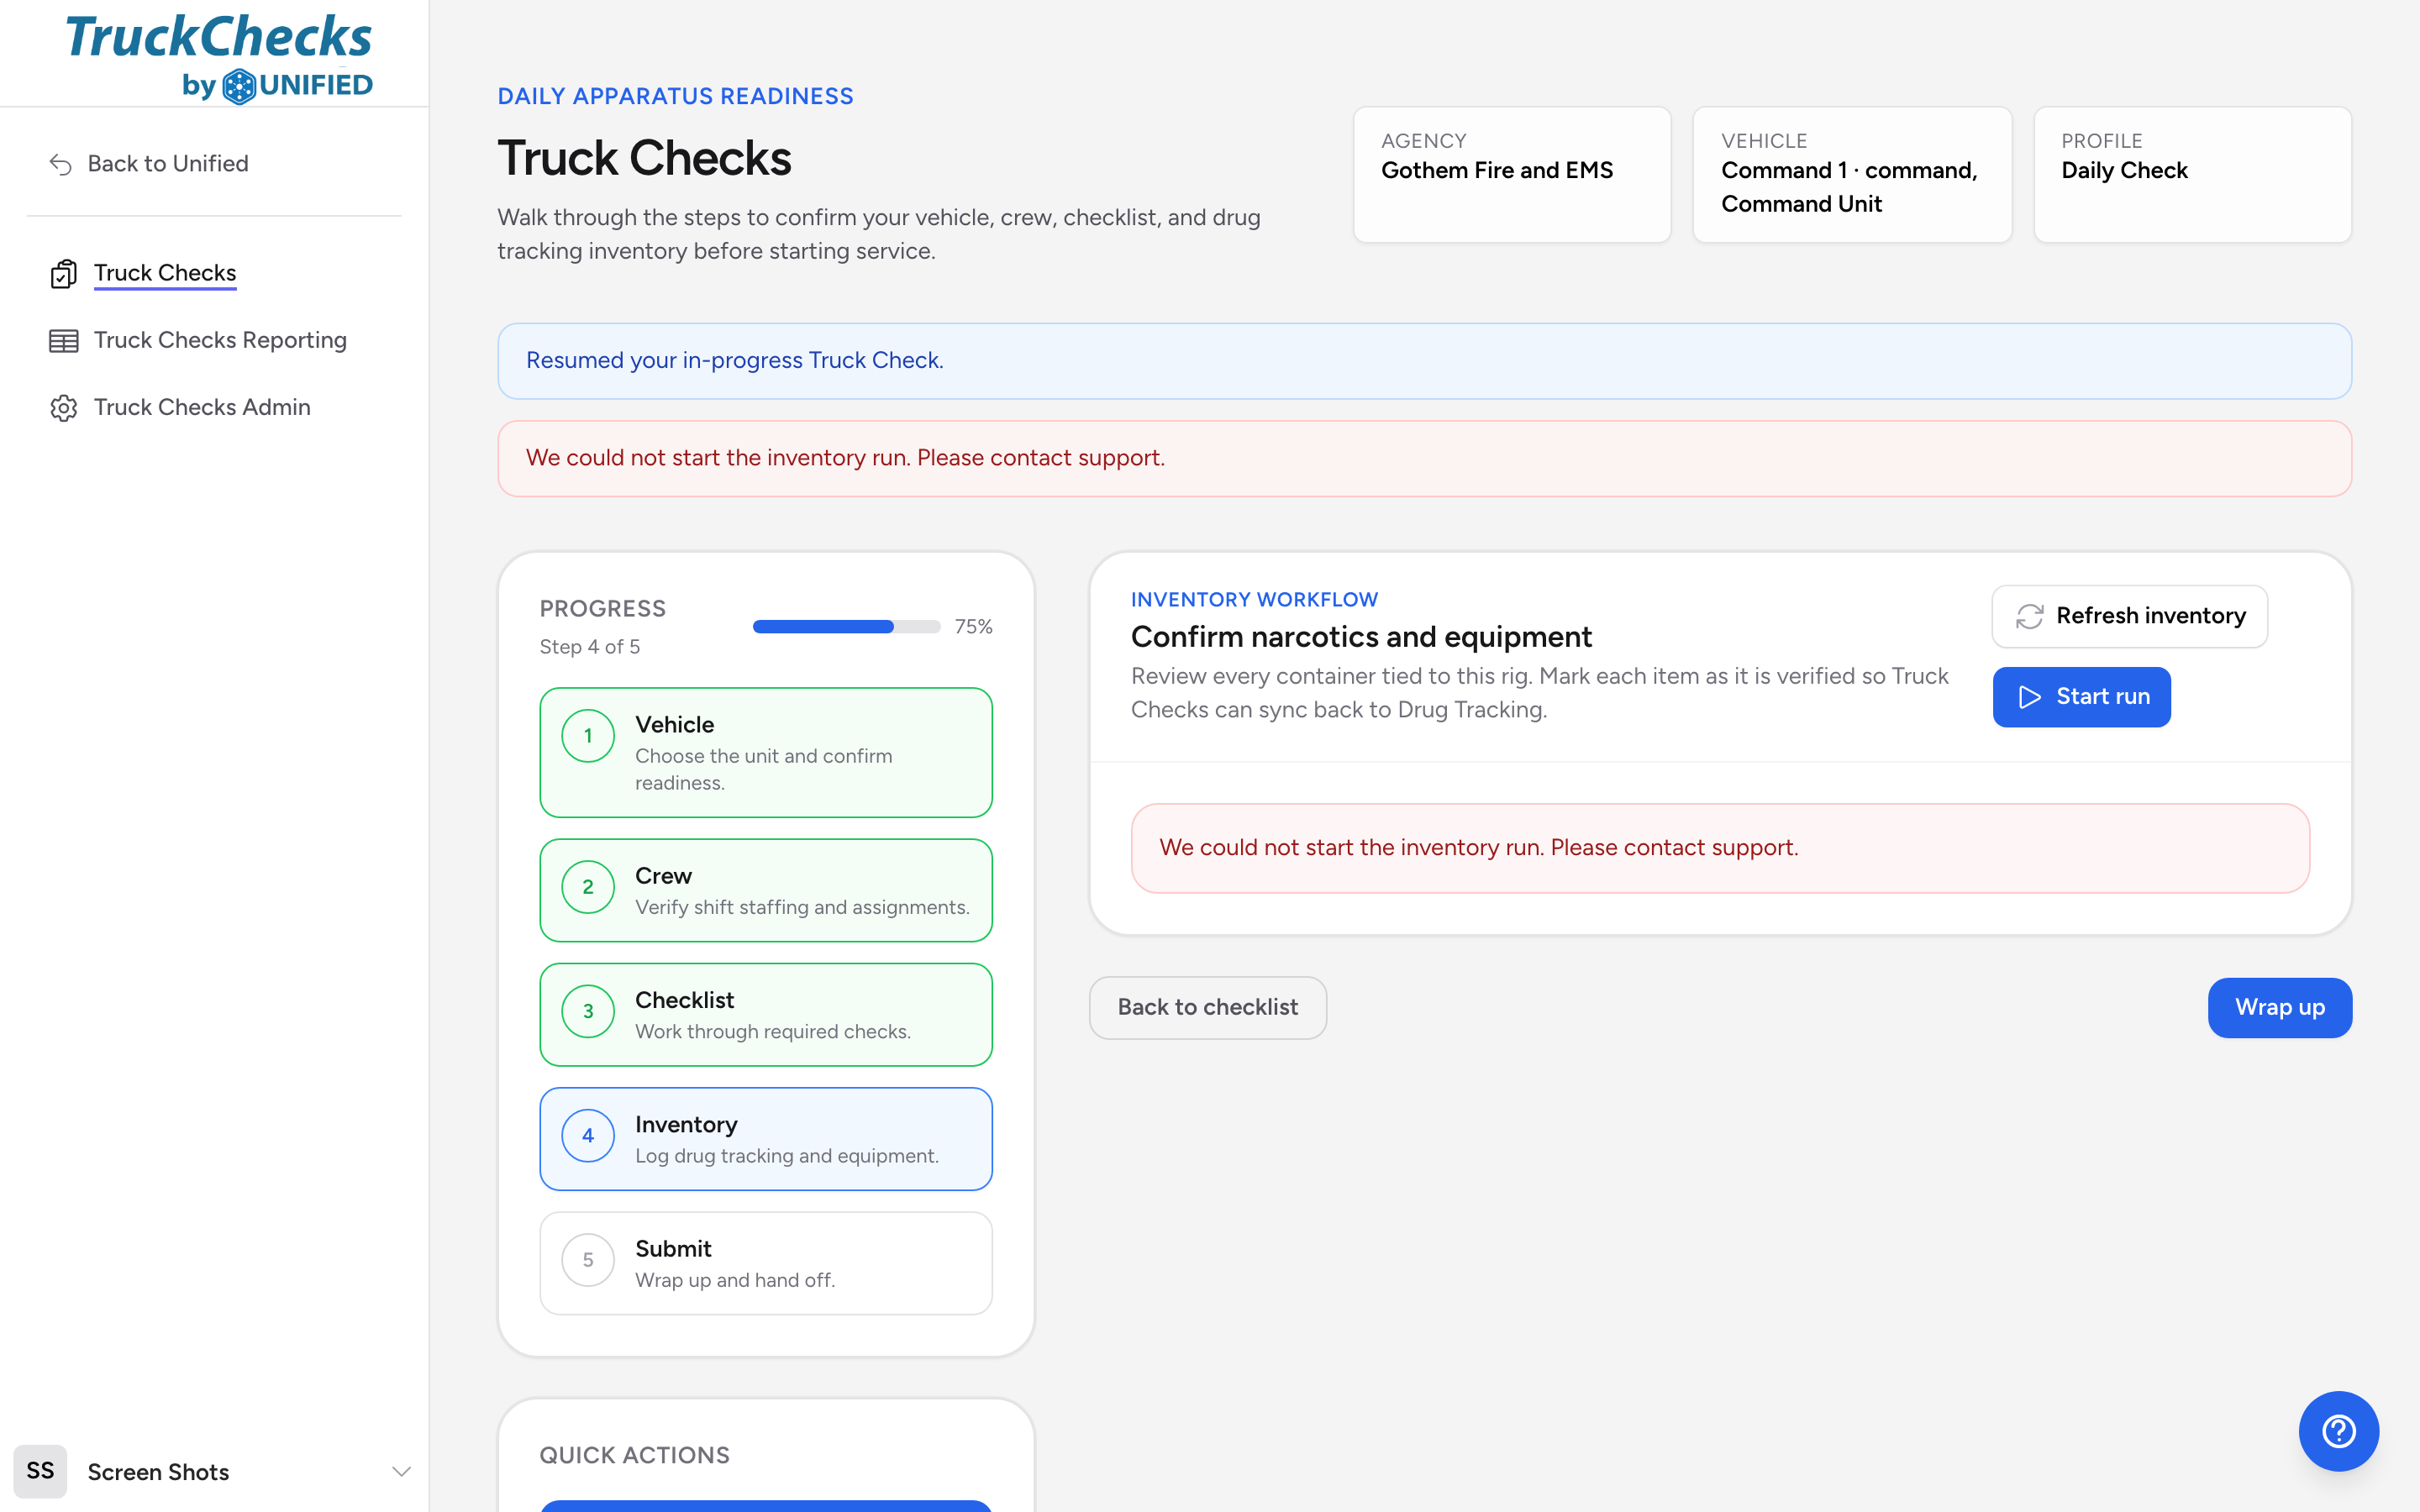Click the Inventory Workflow label
The image size is (2420, 1512).
click(x=1254, y=599)
